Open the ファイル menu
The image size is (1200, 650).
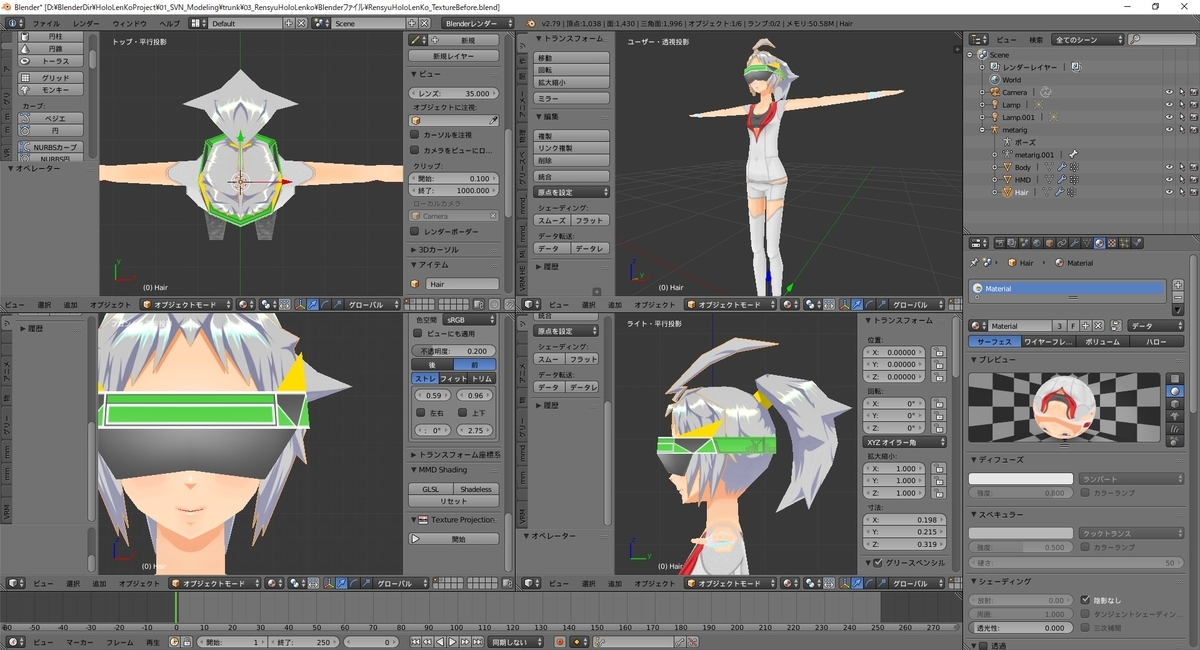coord(46,23)
